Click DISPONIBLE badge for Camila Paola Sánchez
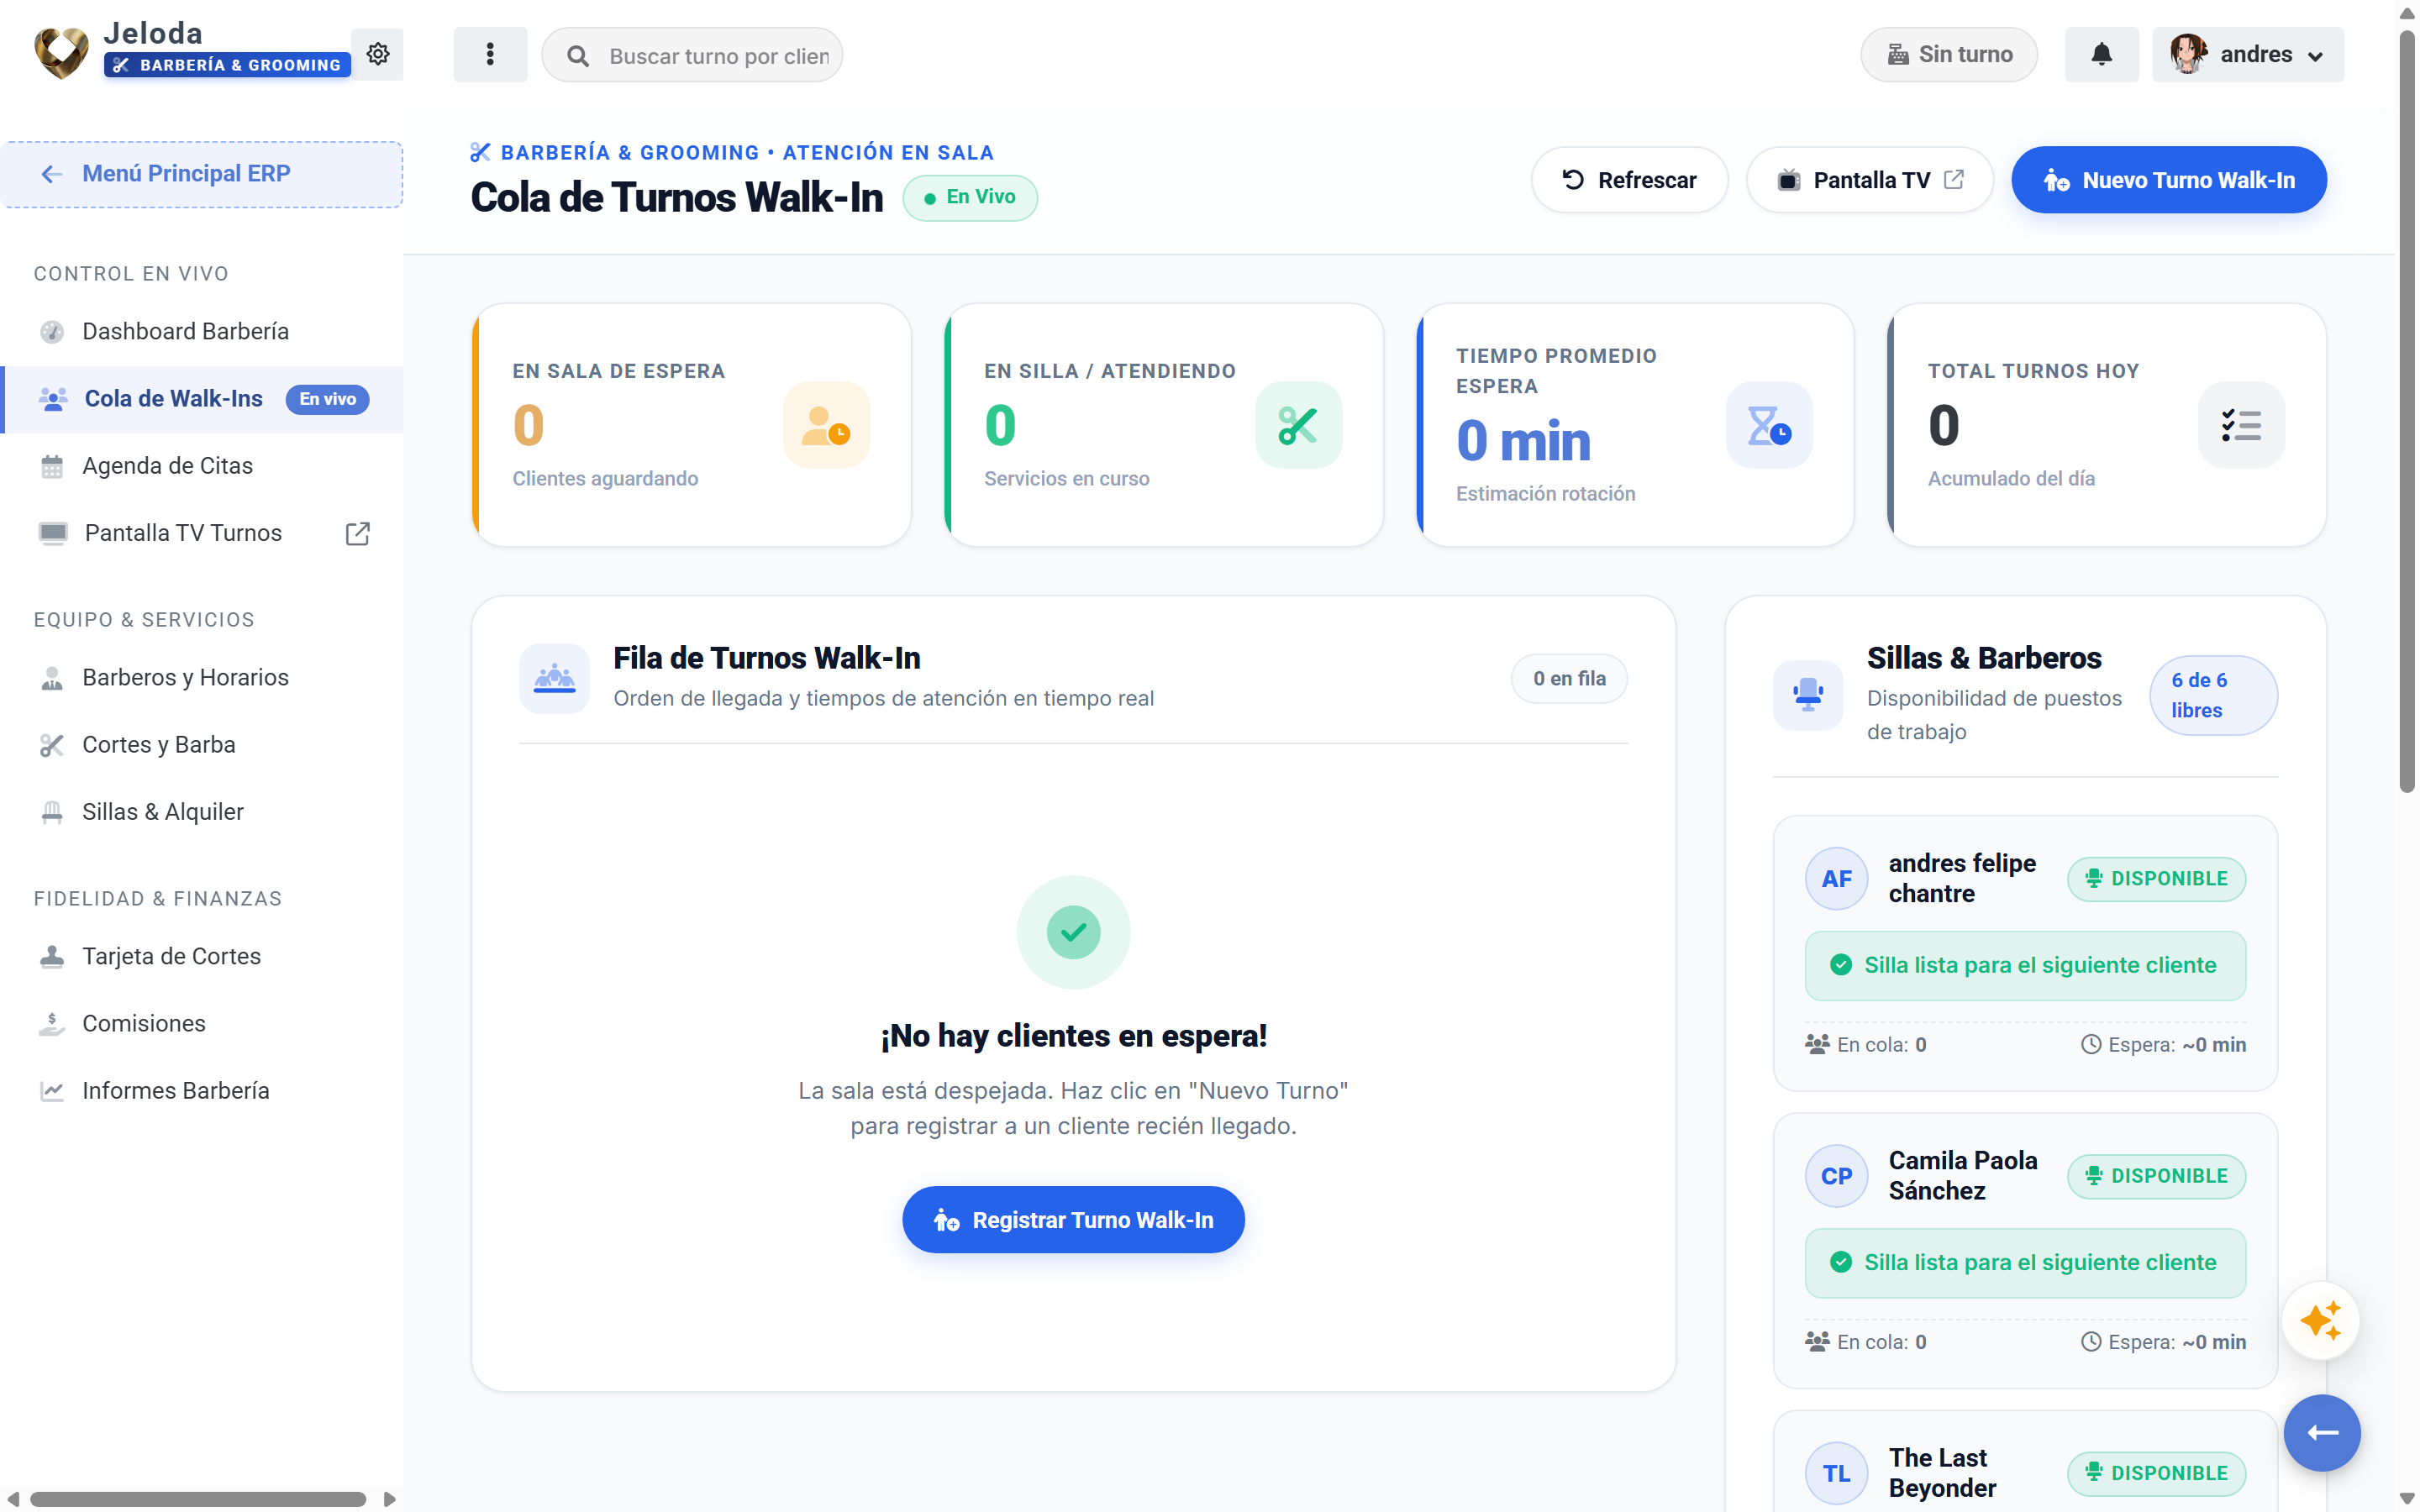This screenshot has height=1512, width=2420. (2156, 1176)
